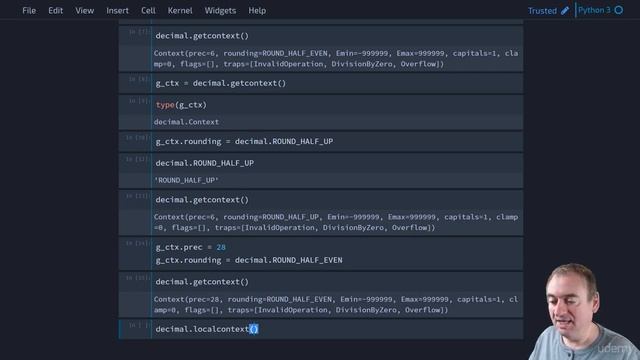Click the g_ctx.prec = 28 line
Viewport: 640px width, 360px height.
pyautogui.click(x=190, y=247)
